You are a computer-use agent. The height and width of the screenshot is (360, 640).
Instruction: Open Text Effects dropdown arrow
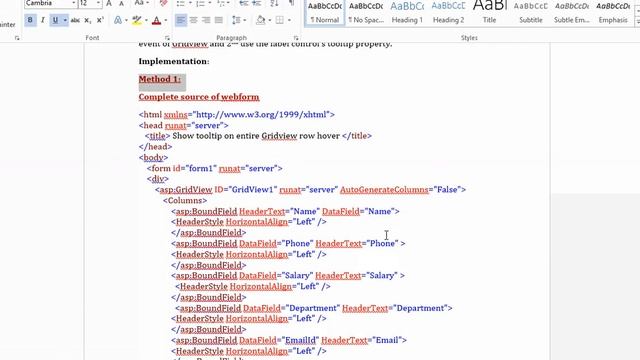(x=126, y=20)
